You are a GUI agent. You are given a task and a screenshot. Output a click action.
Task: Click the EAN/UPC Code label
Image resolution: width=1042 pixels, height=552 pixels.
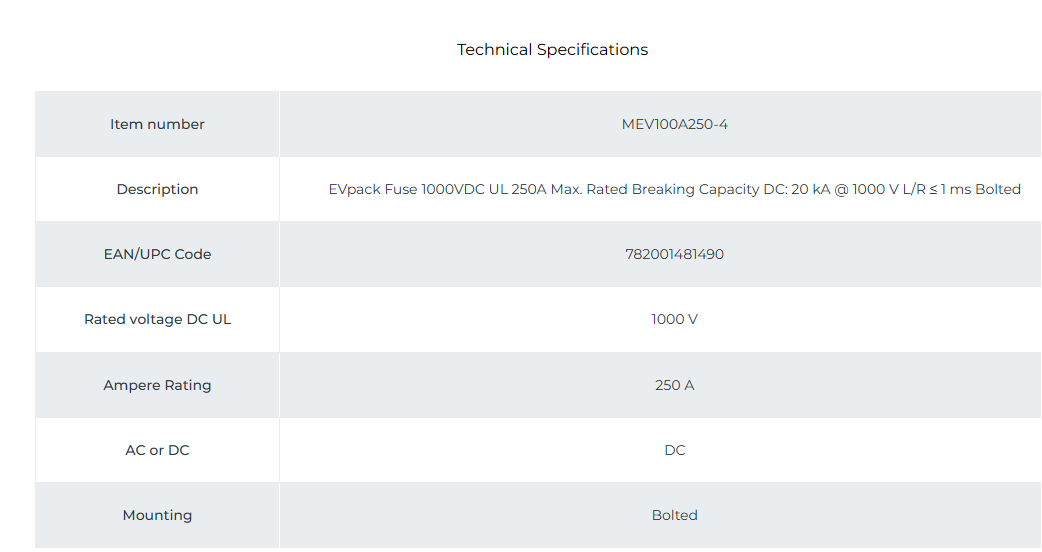[157, 254]
